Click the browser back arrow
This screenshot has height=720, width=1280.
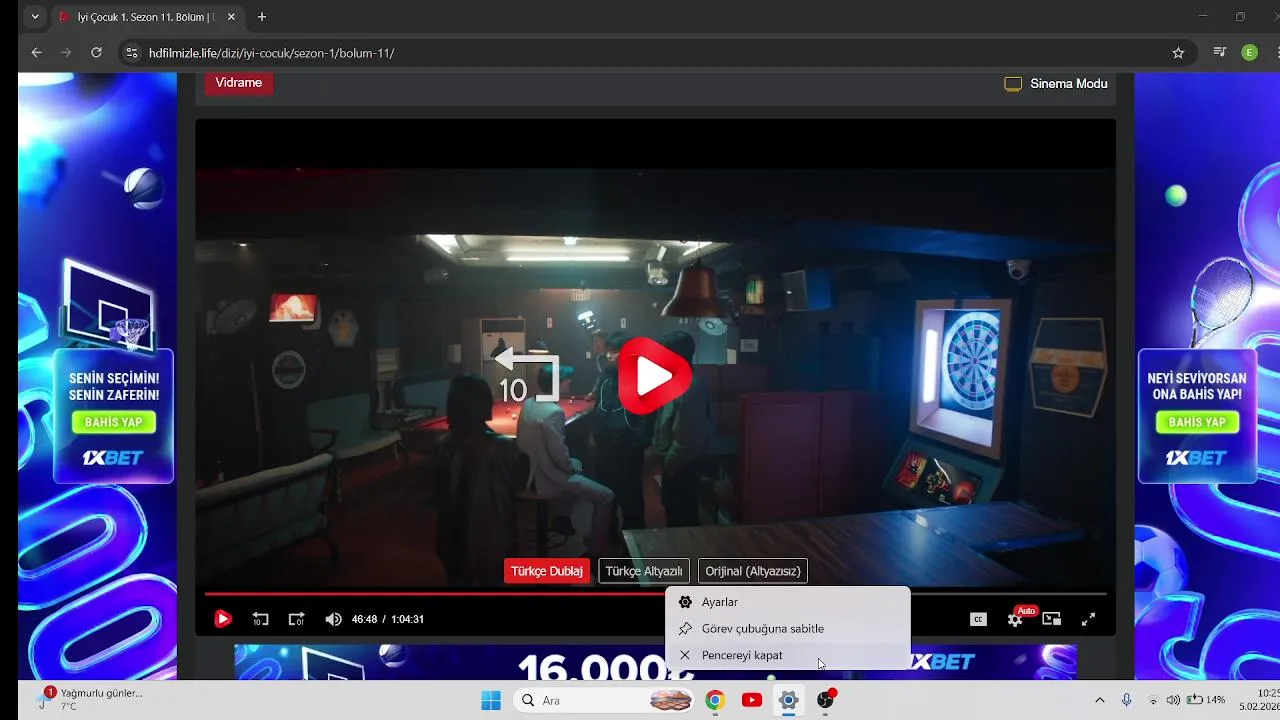tap(36, 53)
